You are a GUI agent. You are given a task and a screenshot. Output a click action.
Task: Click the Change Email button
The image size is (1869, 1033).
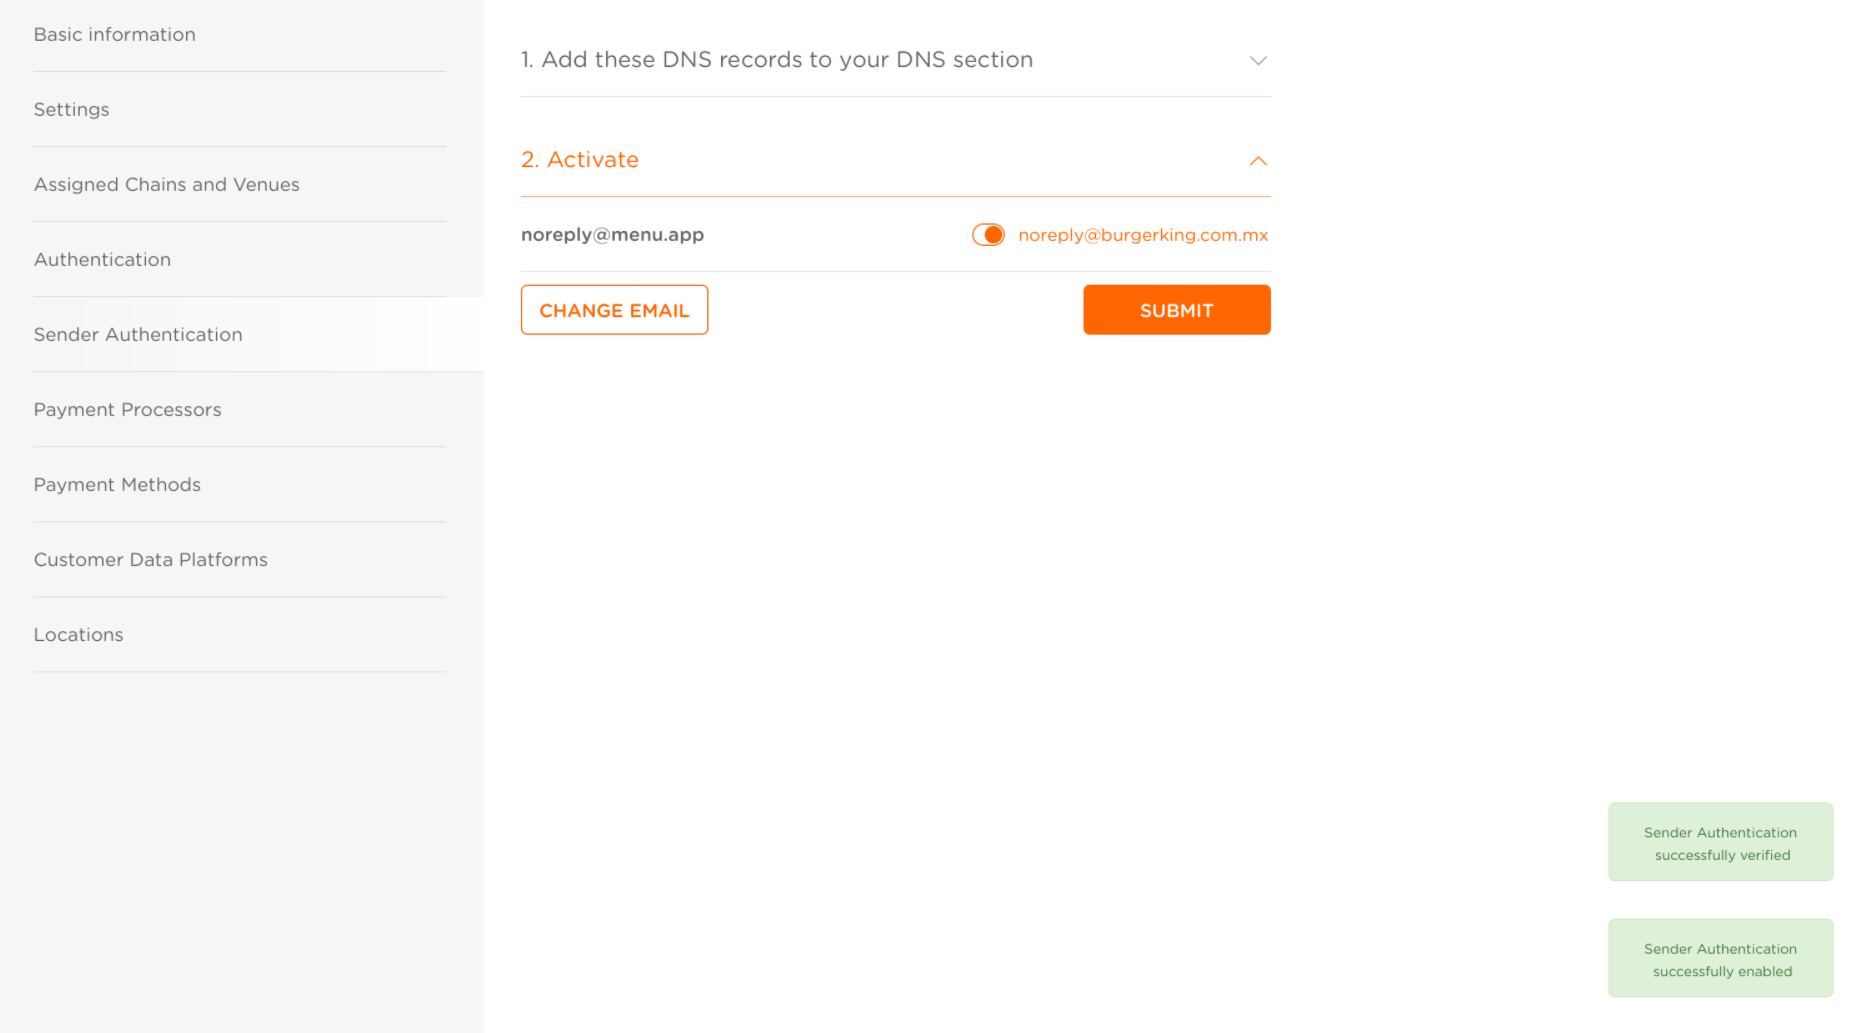tap(614, 310)
